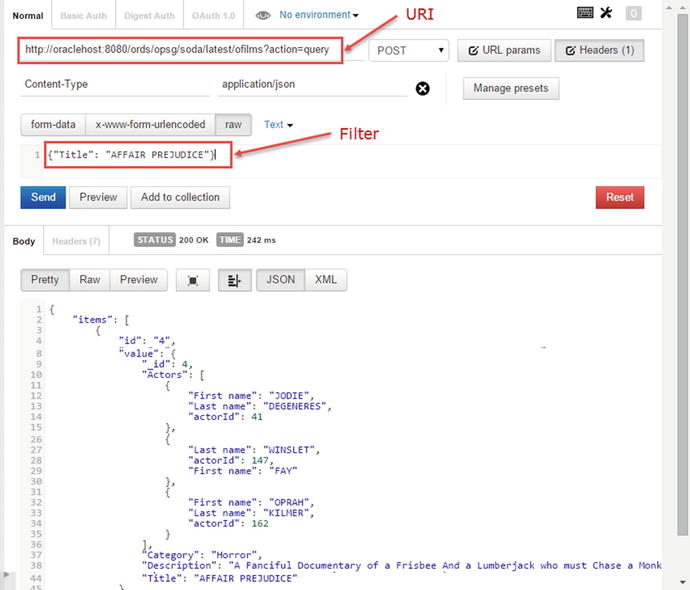Screen dimensions: 690x590
Task: Select the response Preview view
Action: tap(139, 280)
